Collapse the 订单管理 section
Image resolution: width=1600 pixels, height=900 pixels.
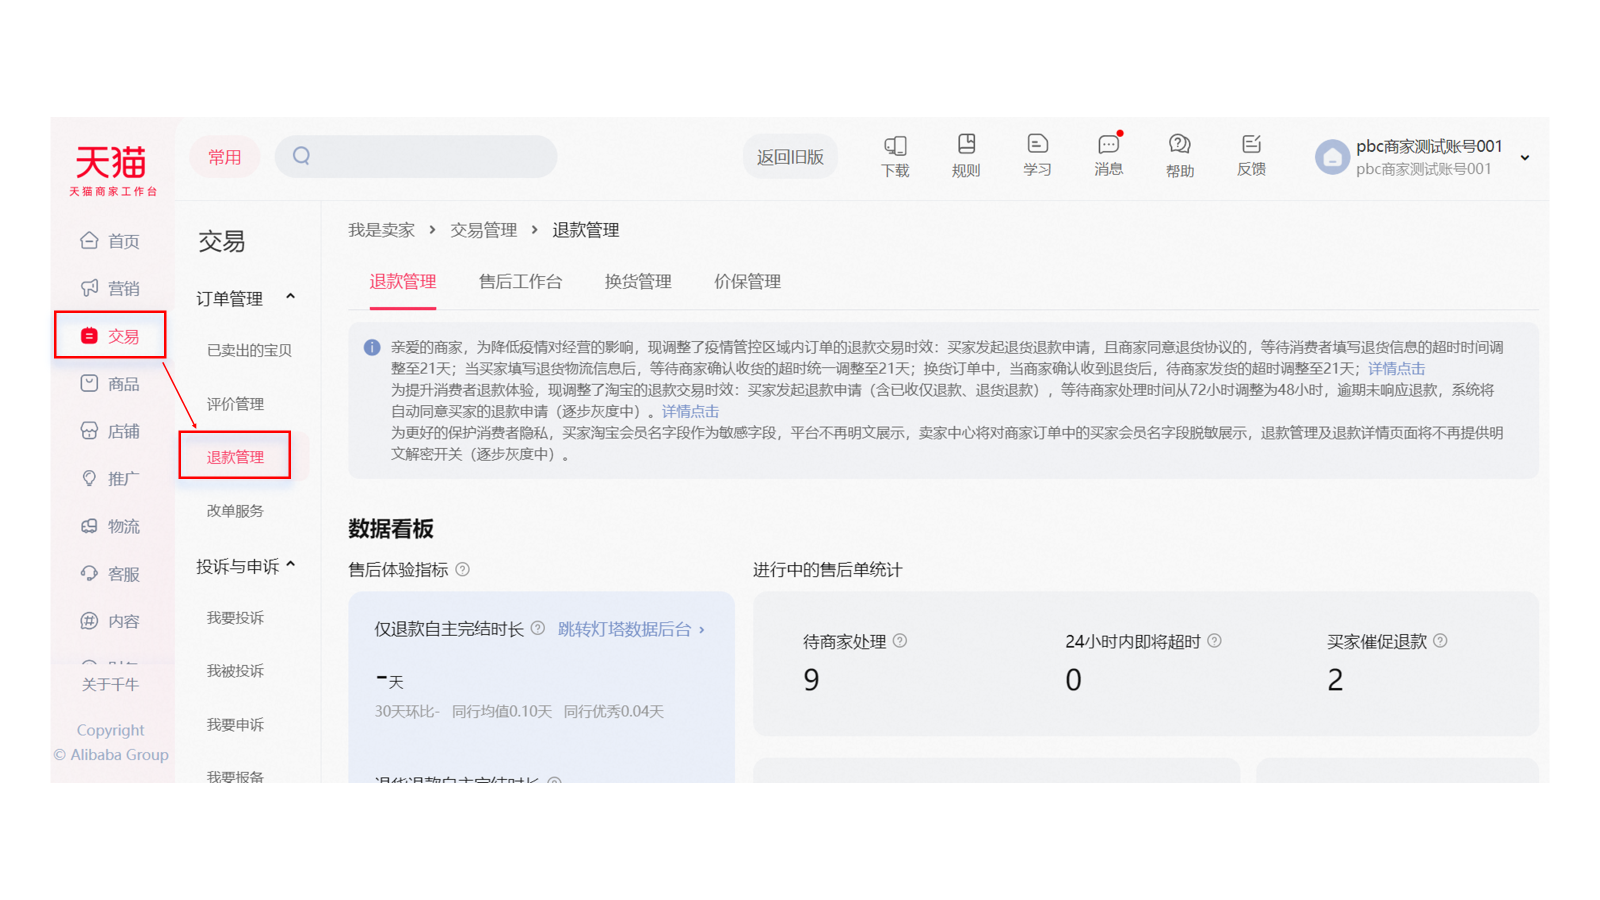tap(290, 297)
